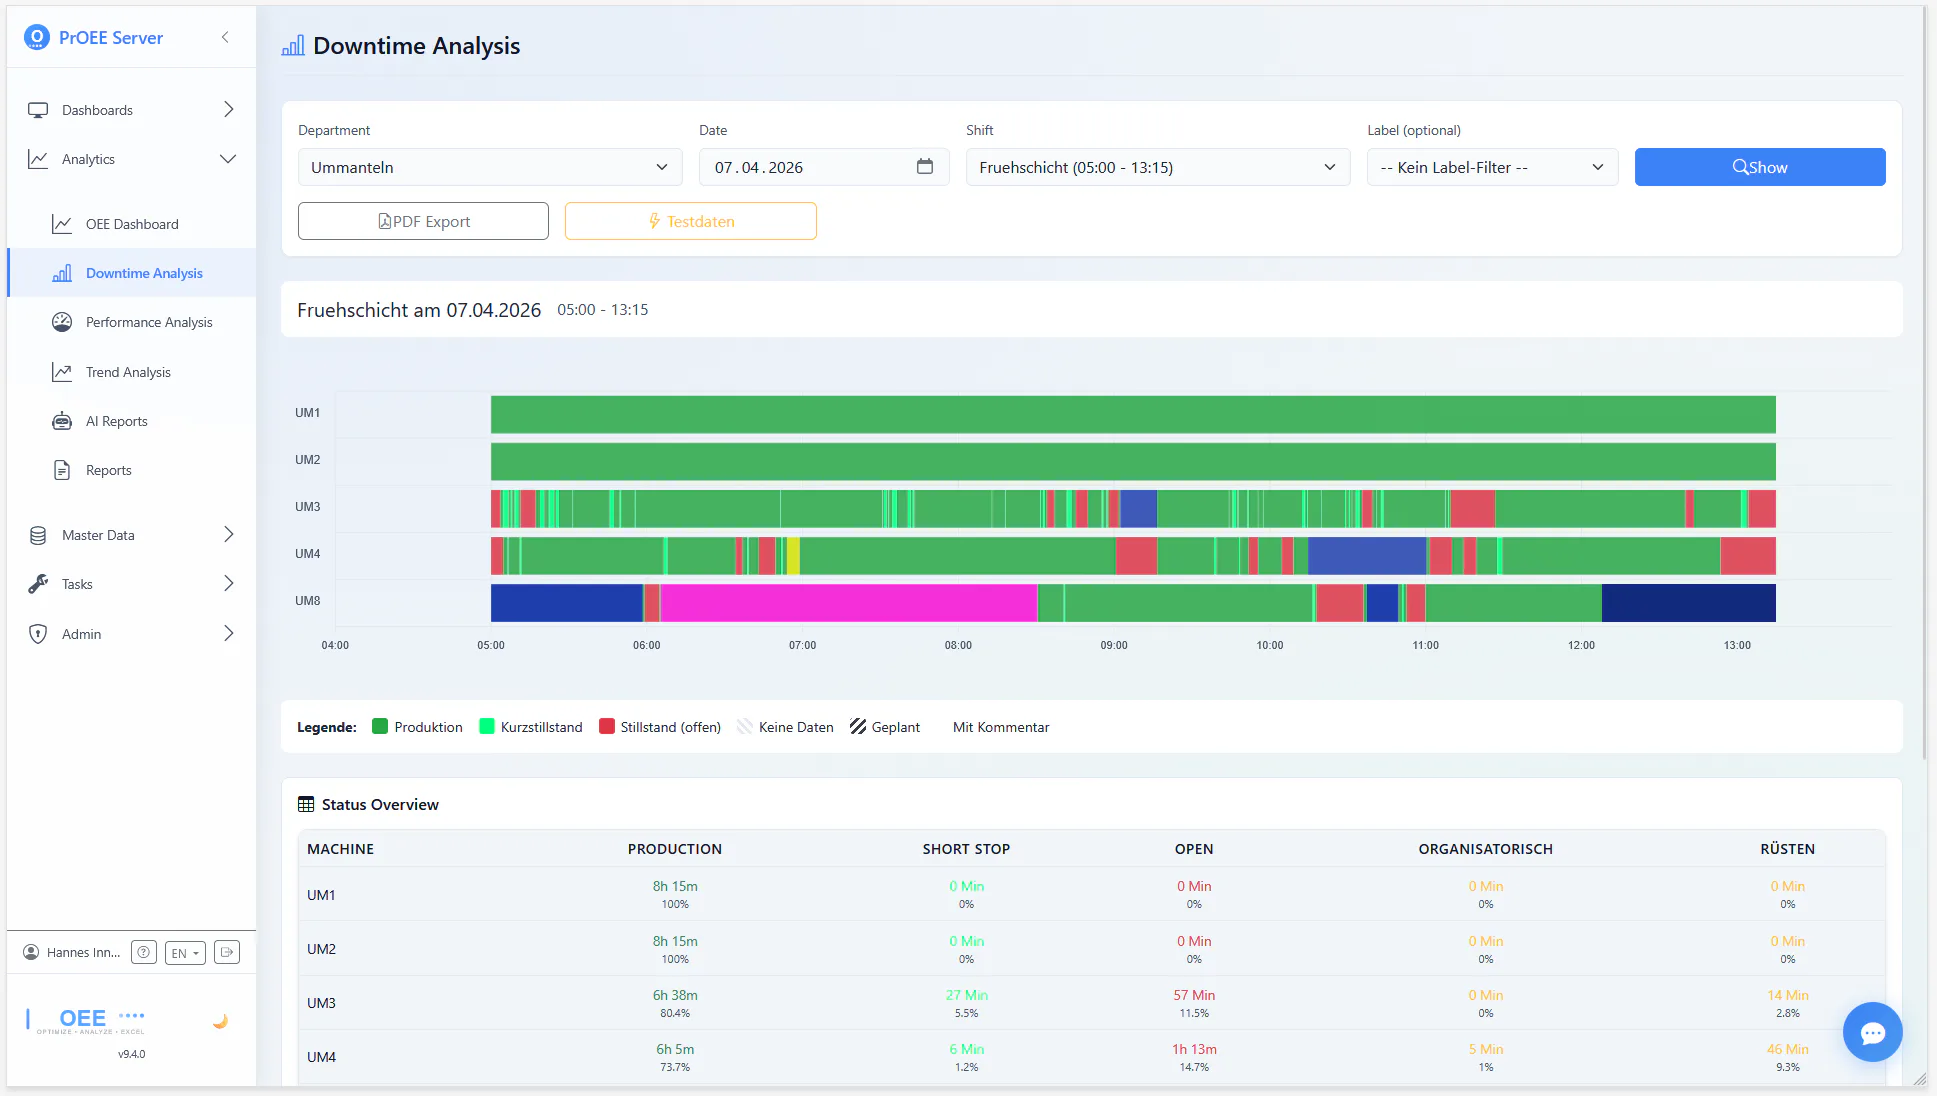Go to Performance Analysis page

point(149,322)
